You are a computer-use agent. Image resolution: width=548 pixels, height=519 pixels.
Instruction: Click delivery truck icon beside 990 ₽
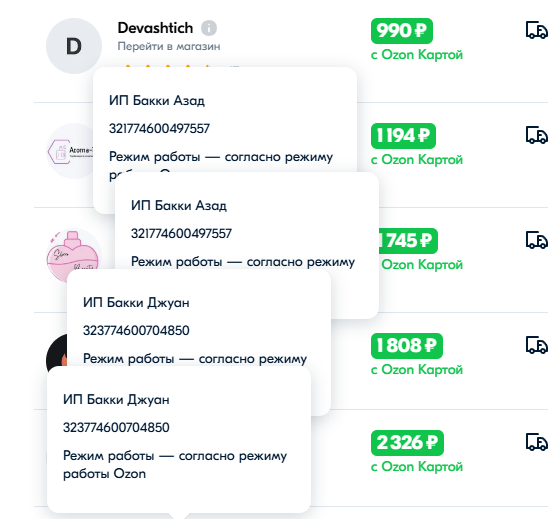pyautogui.click(x=536, y=30)
